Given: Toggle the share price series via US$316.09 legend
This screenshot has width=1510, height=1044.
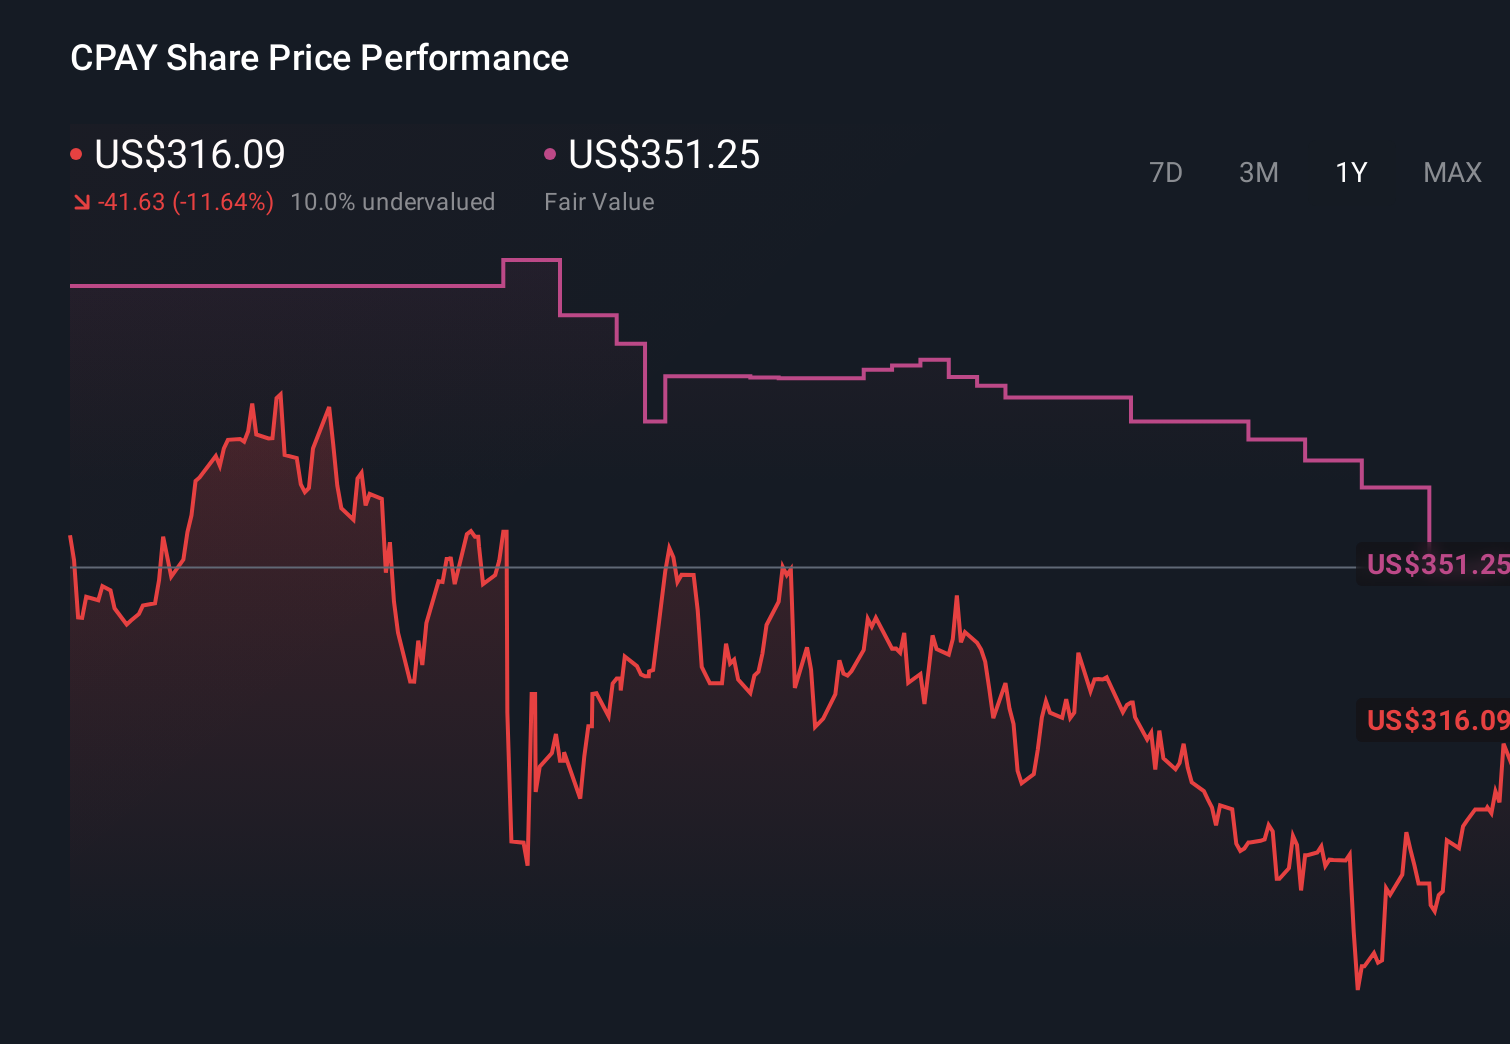Looking at the screenshot, I should tap(189, 155).
